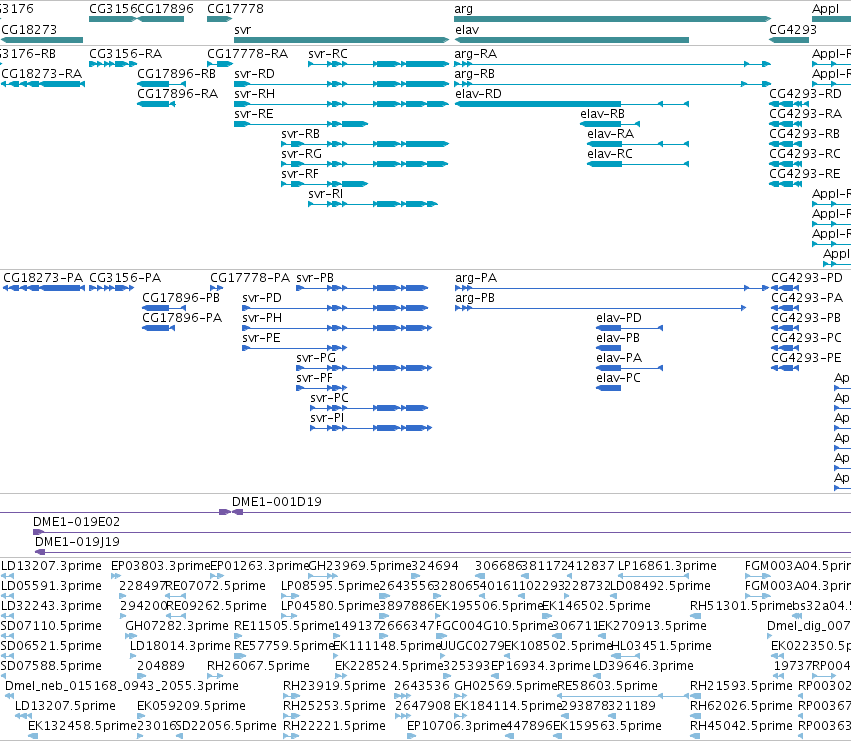
Task: Click the svr-PC protein label
Action: [329, 398]
